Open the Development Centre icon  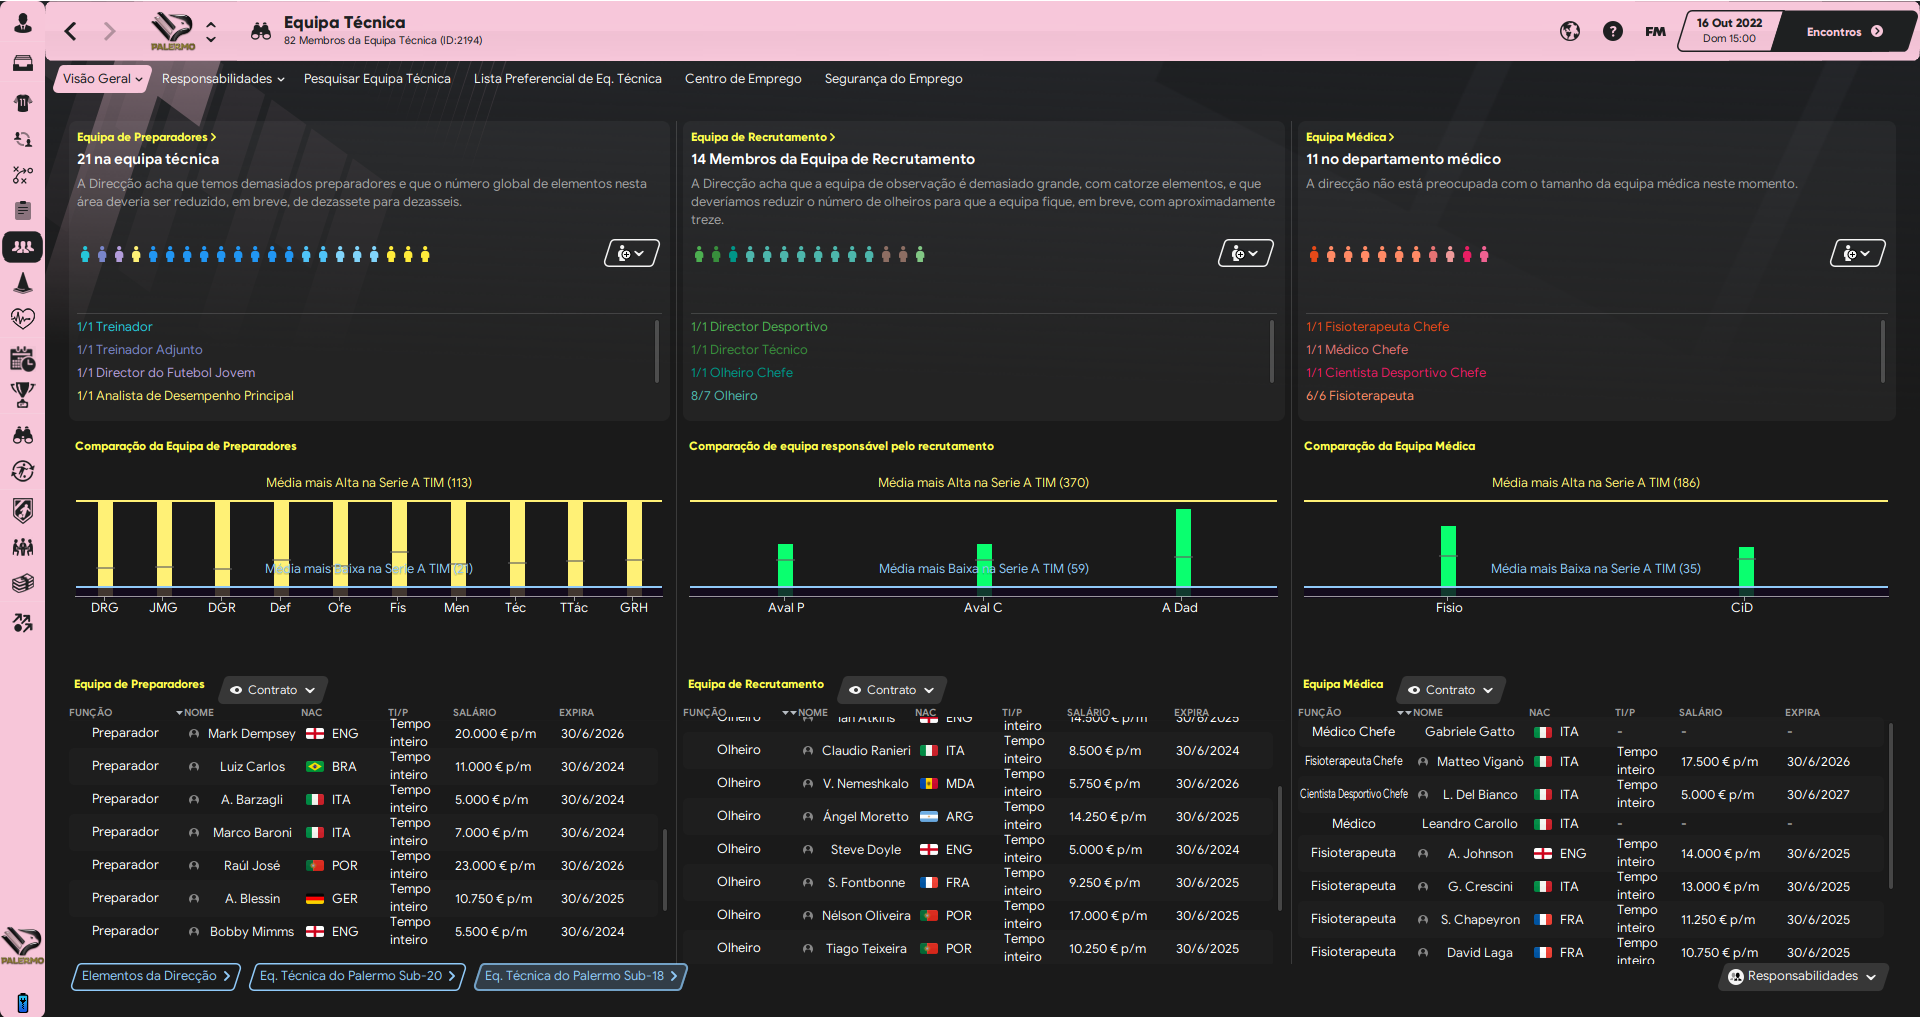(22, 623)
